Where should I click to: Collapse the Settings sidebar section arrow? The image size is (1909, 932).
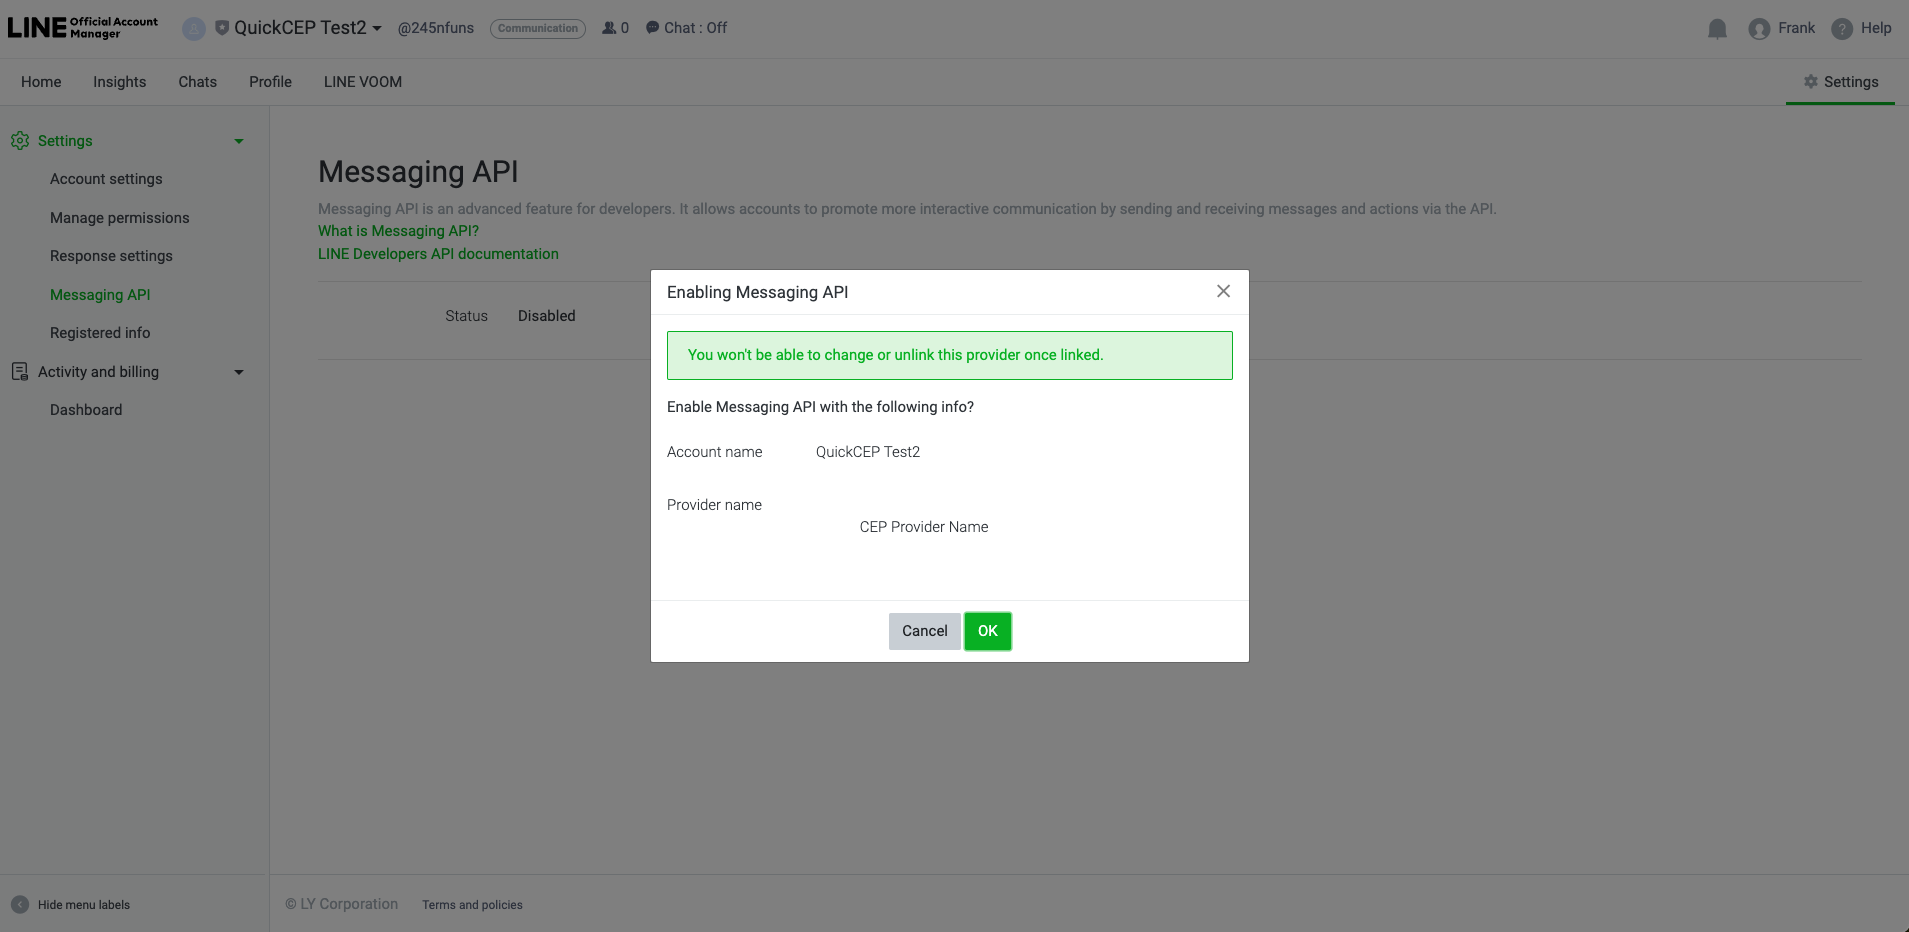(239, 141)
